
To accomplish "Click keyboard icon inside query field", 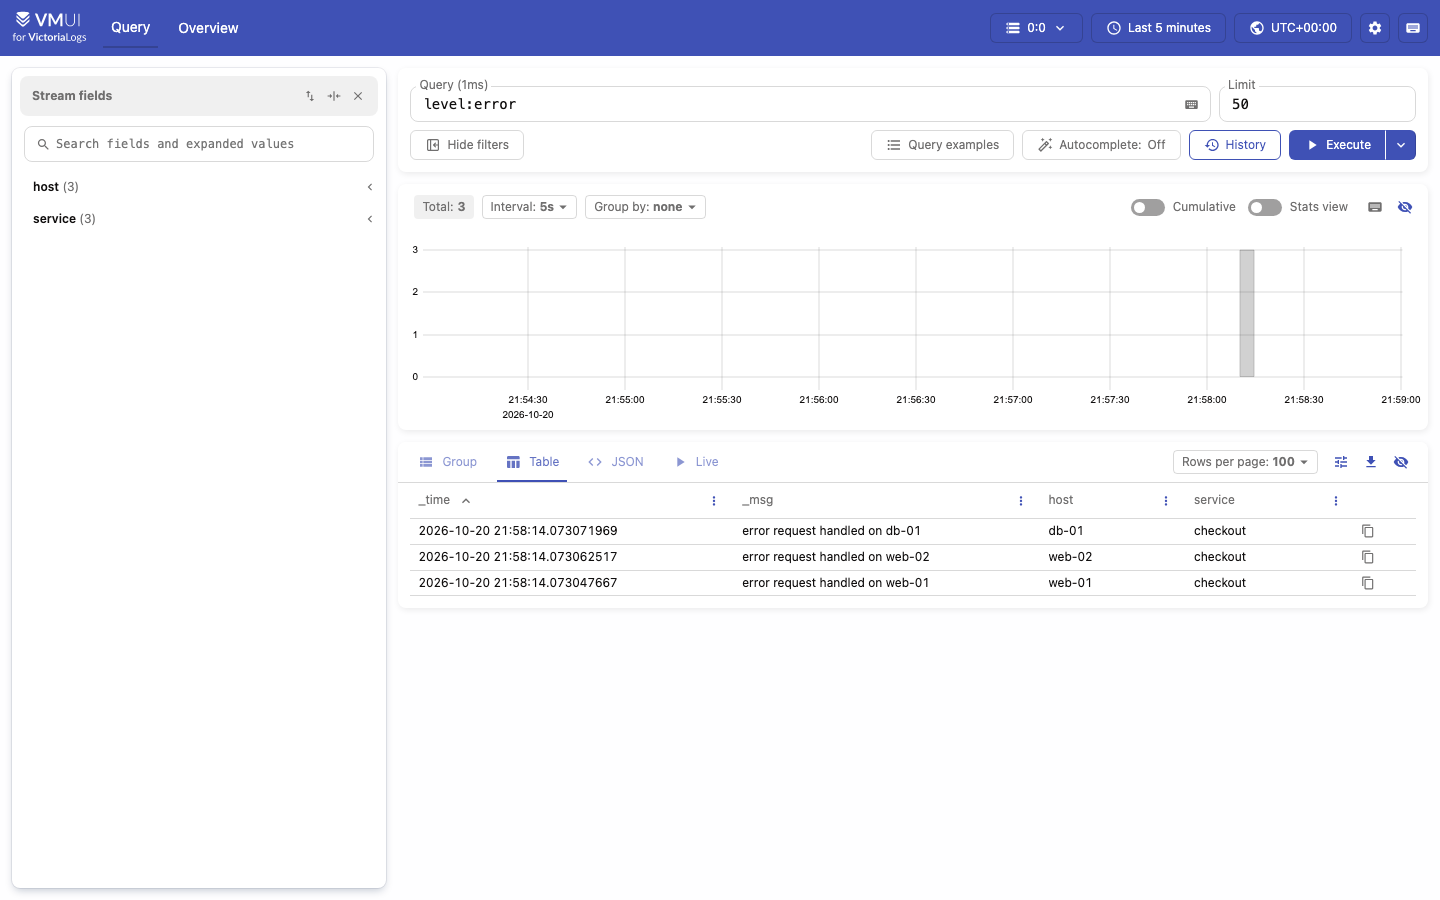I will (x=1191, y=104).
